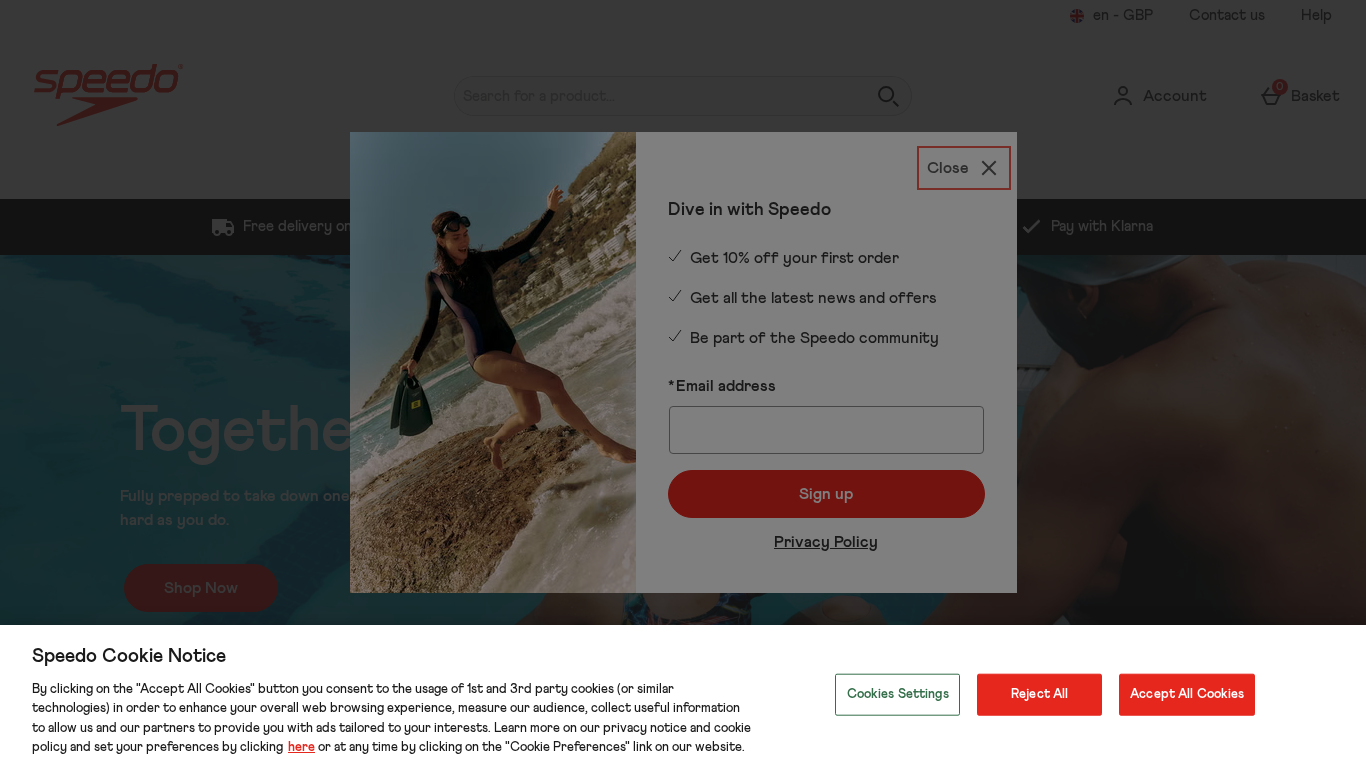The image size is (1366, 768).
Task: Click the search magnifier icon
Action: tap(888, 96)
